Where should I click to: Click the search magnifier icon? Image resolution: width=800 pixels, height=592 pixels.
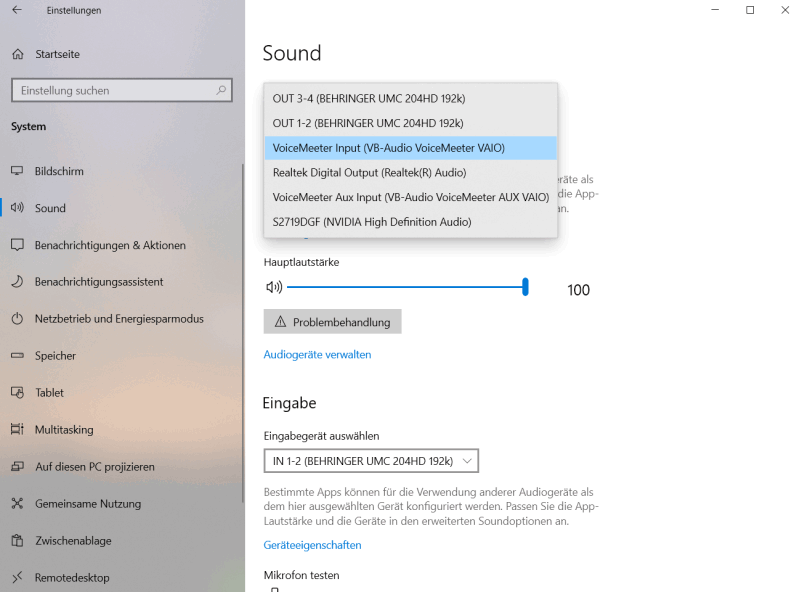pos(221,90)
